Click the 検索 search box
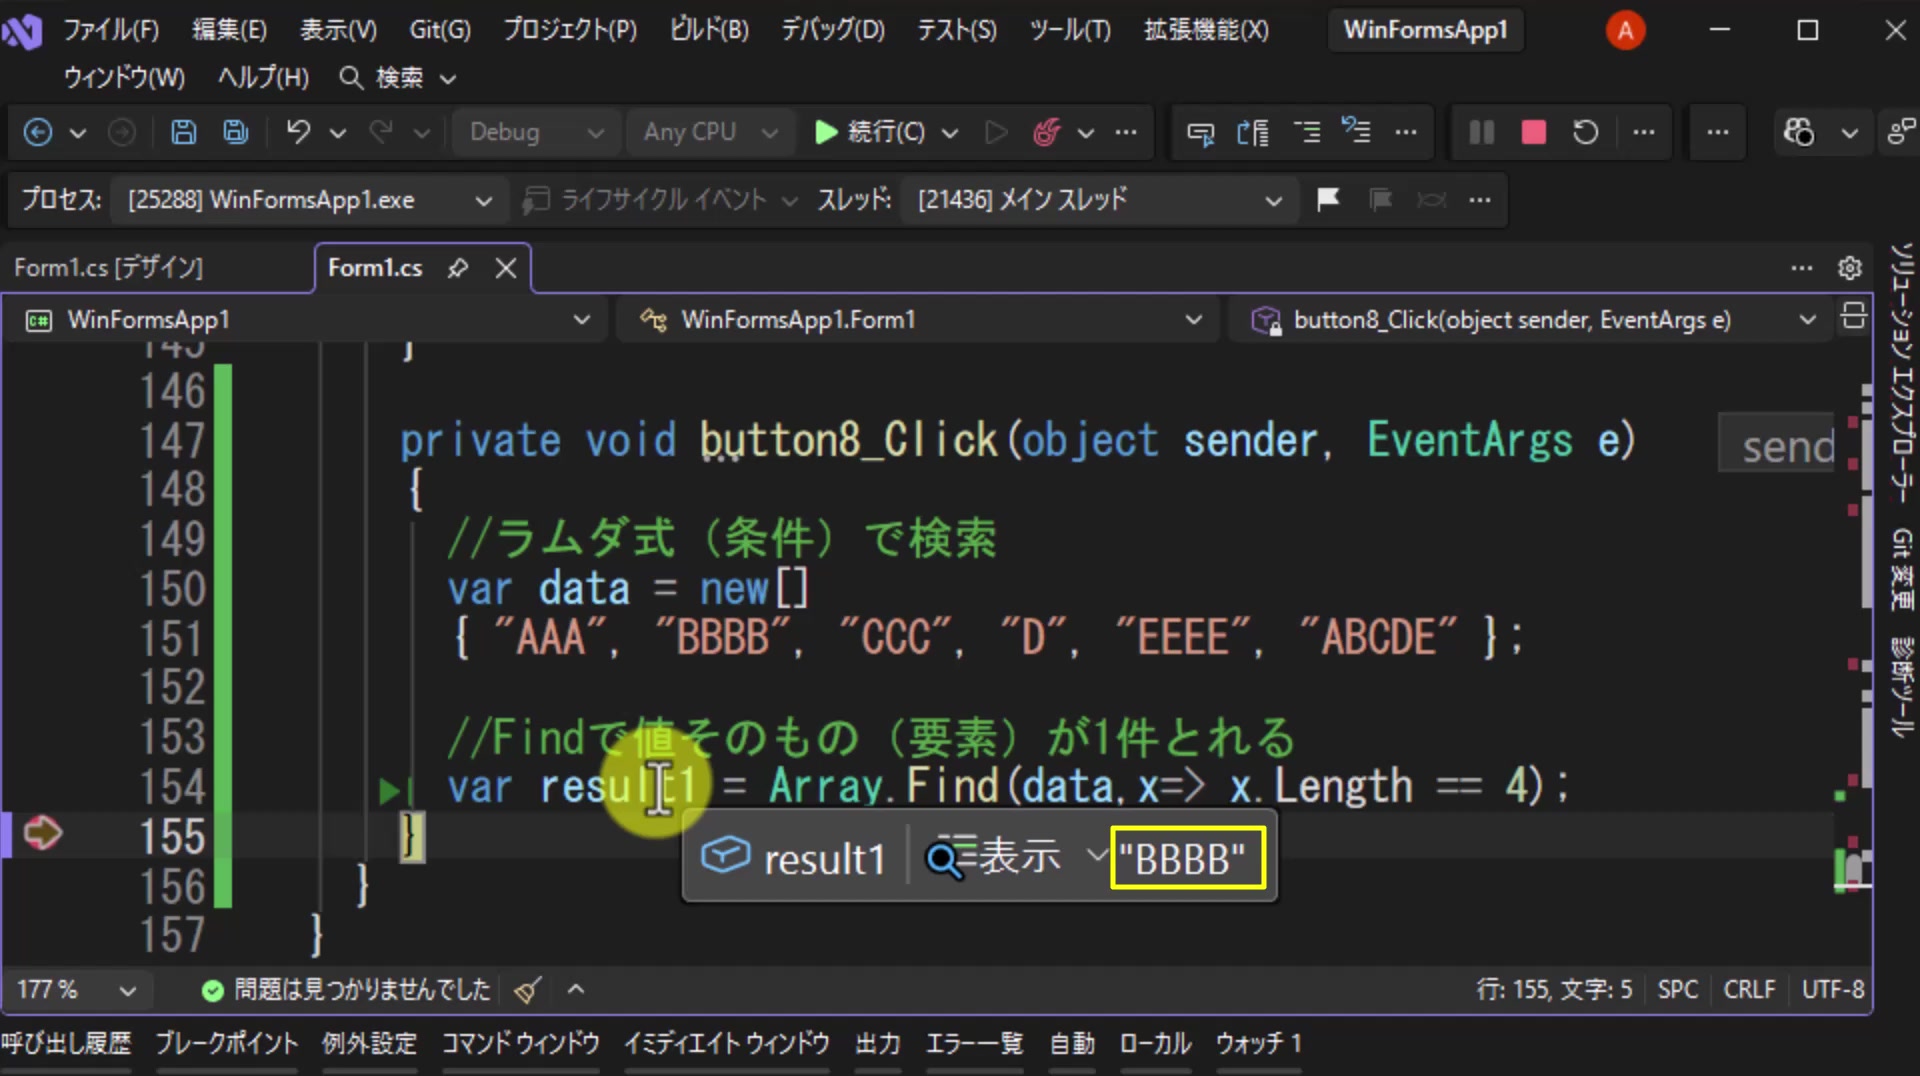 (x=398, y=78)
